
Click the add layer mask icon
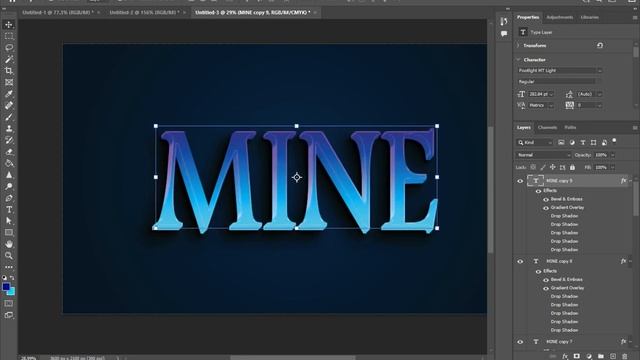click(577, 356)
